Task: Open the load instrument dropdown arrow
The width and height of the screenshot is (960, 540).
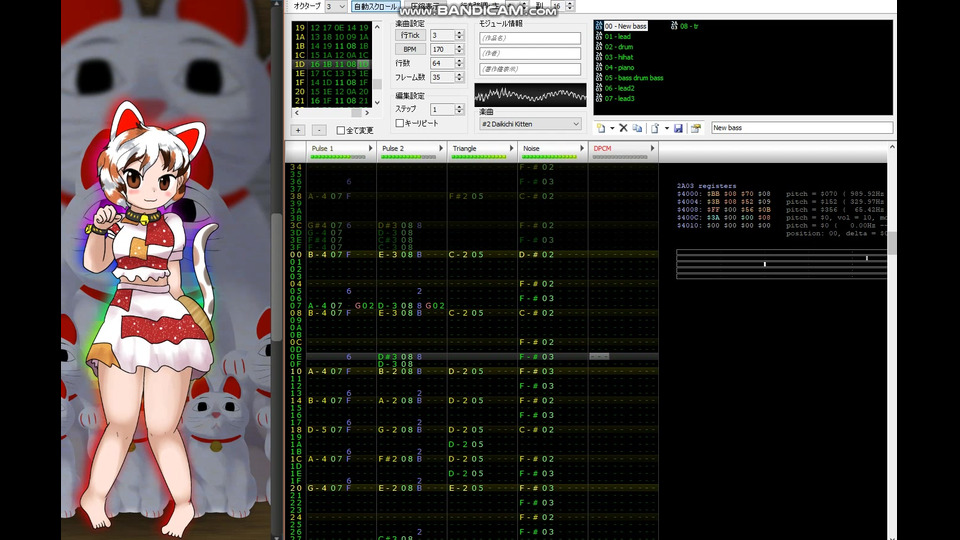Action: click(666, 128)
